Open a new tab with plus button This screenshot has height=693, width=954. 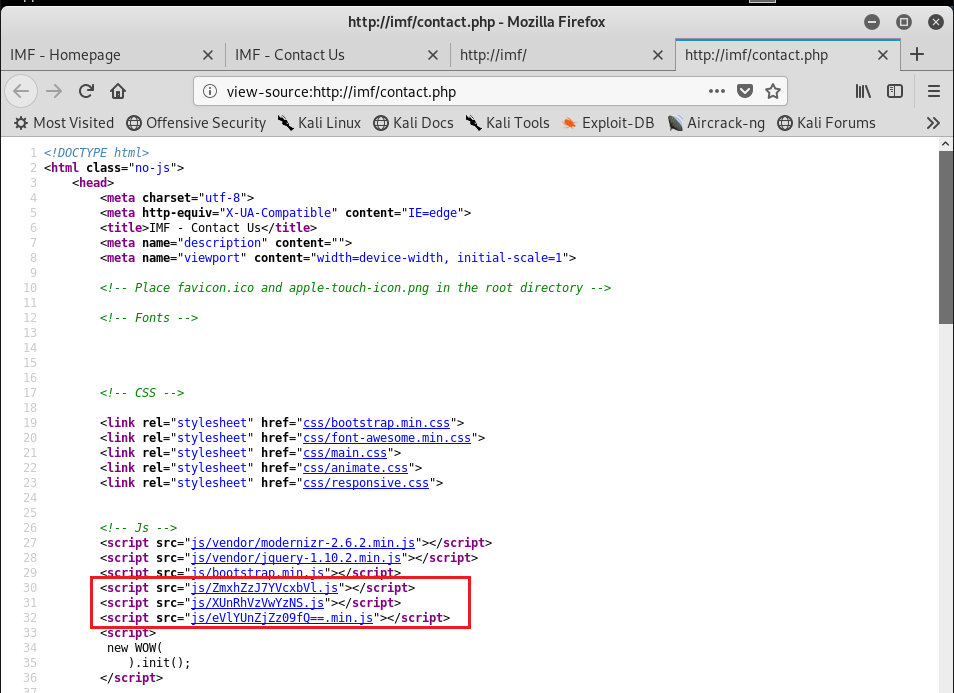pyautogui.click(x=917, y=54)
